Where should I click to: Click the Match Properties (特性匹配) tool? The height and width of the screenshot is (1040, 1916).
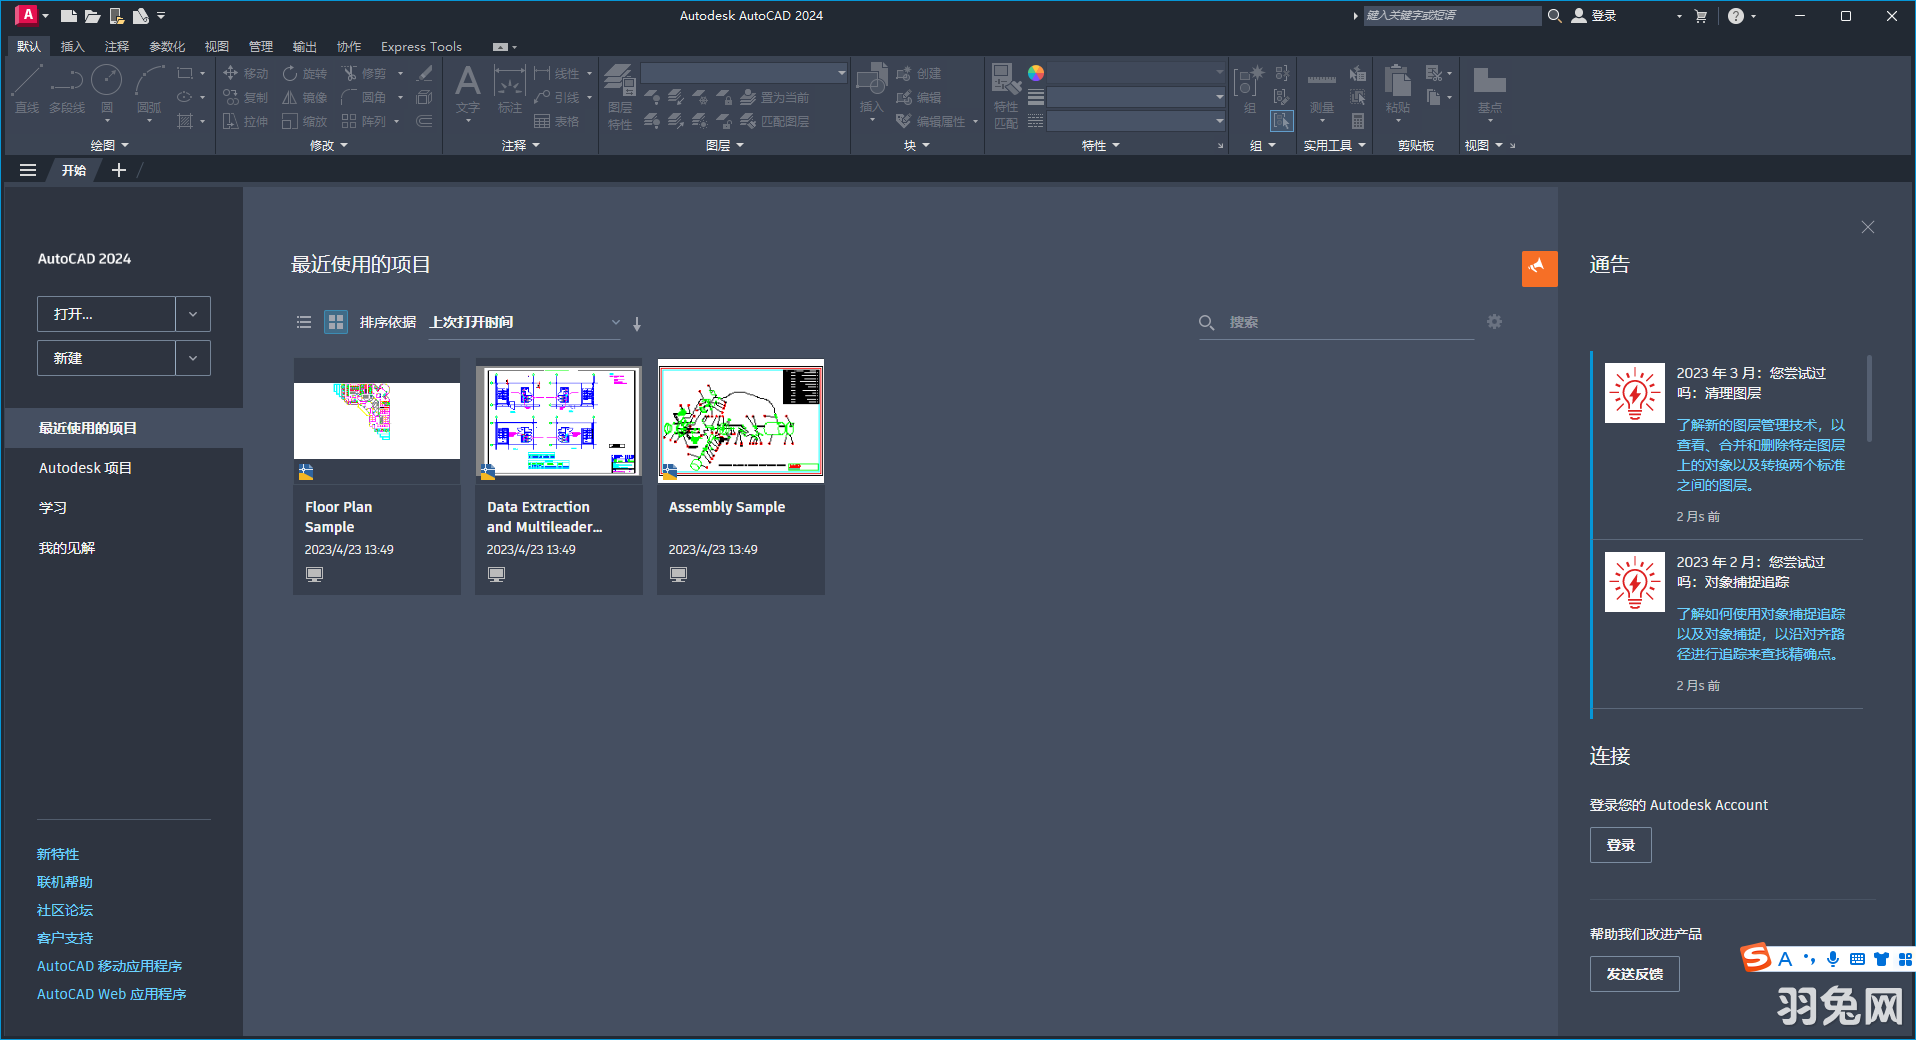pyautogui.click(x=1006, y=96)
